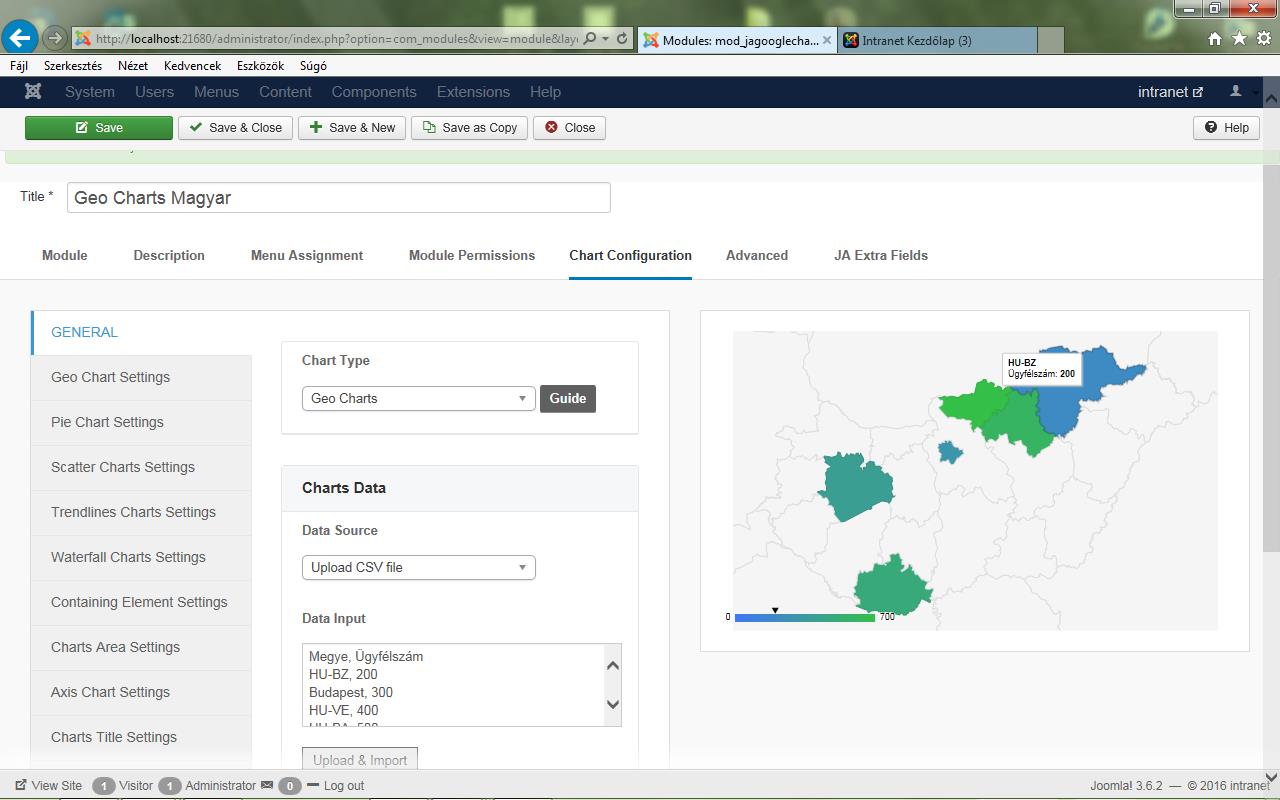Click the browser refresh icon
The image size is (1280, 800).
tap(622, 39)
